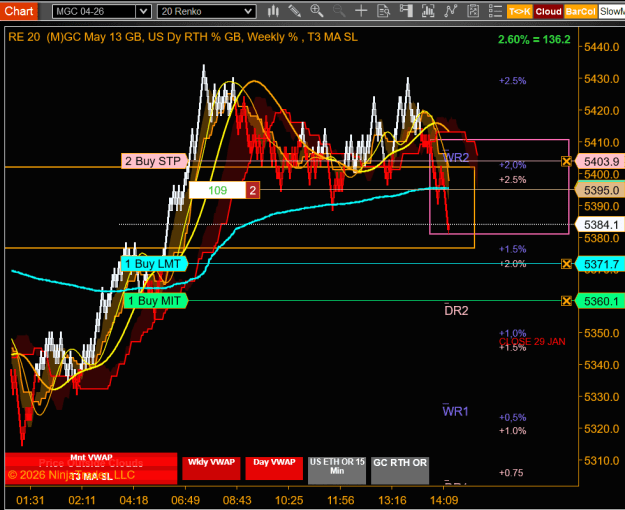Screen dimensions: 625x510
Task: Click the US ETH OR 15 Min button
Action: tap(337, 471)
